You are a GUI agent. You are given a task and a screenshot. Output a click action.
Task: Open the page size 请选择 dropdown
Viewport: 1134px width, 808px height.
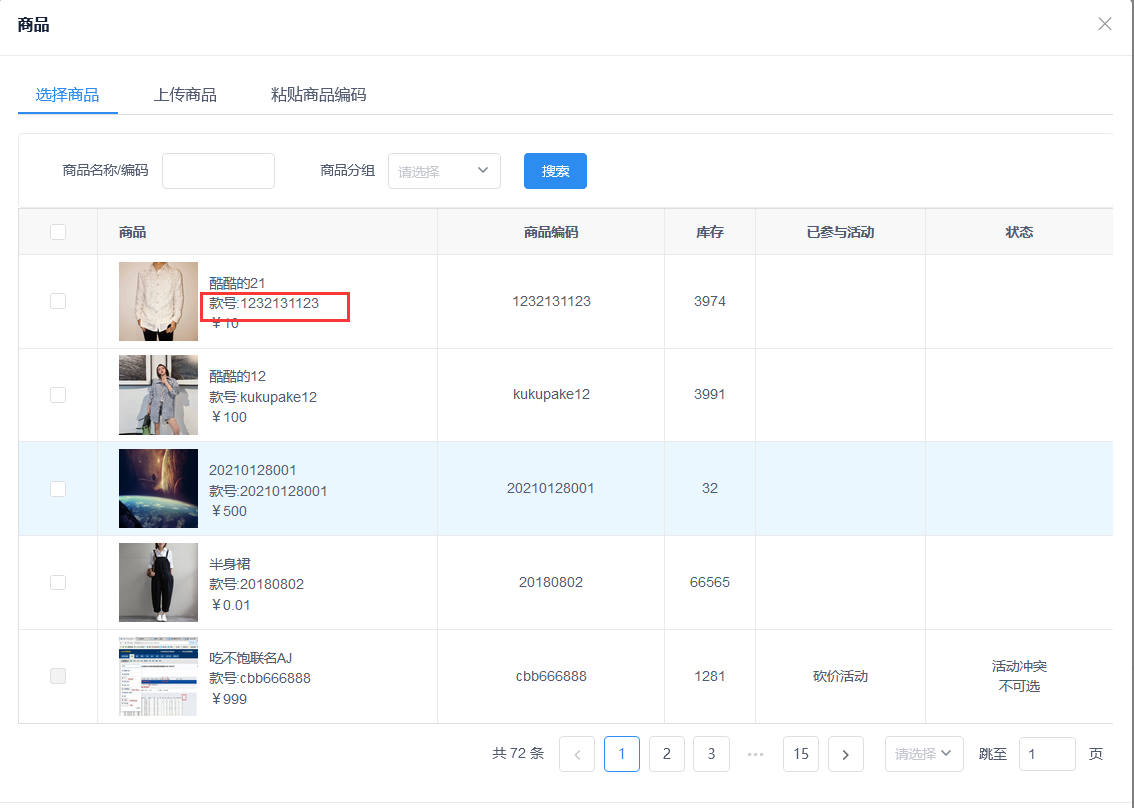[x=924, y=754]
